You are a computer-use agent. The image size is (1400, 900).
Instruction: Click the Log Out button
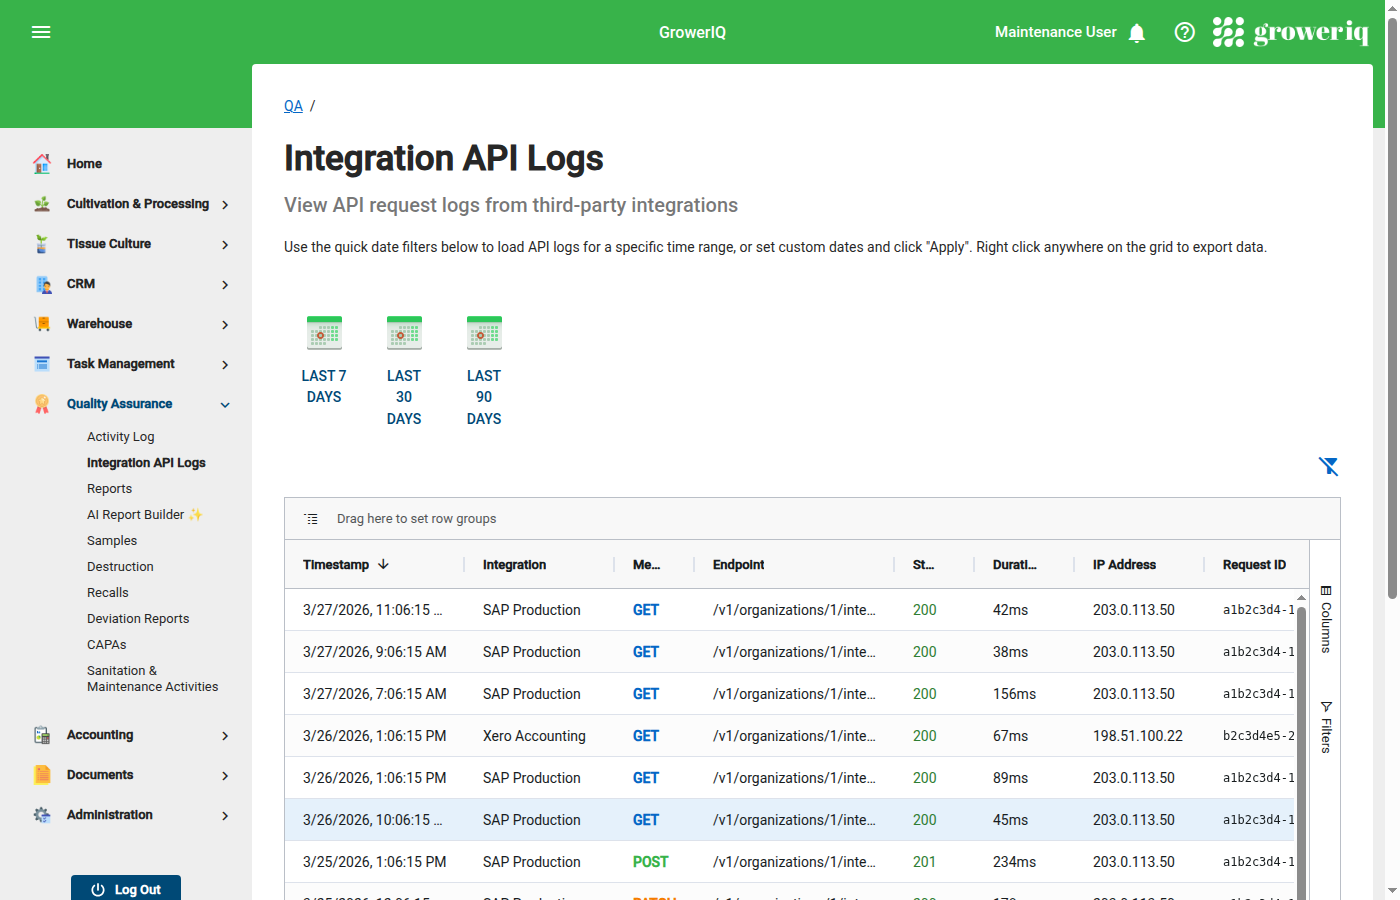point(125,887)
